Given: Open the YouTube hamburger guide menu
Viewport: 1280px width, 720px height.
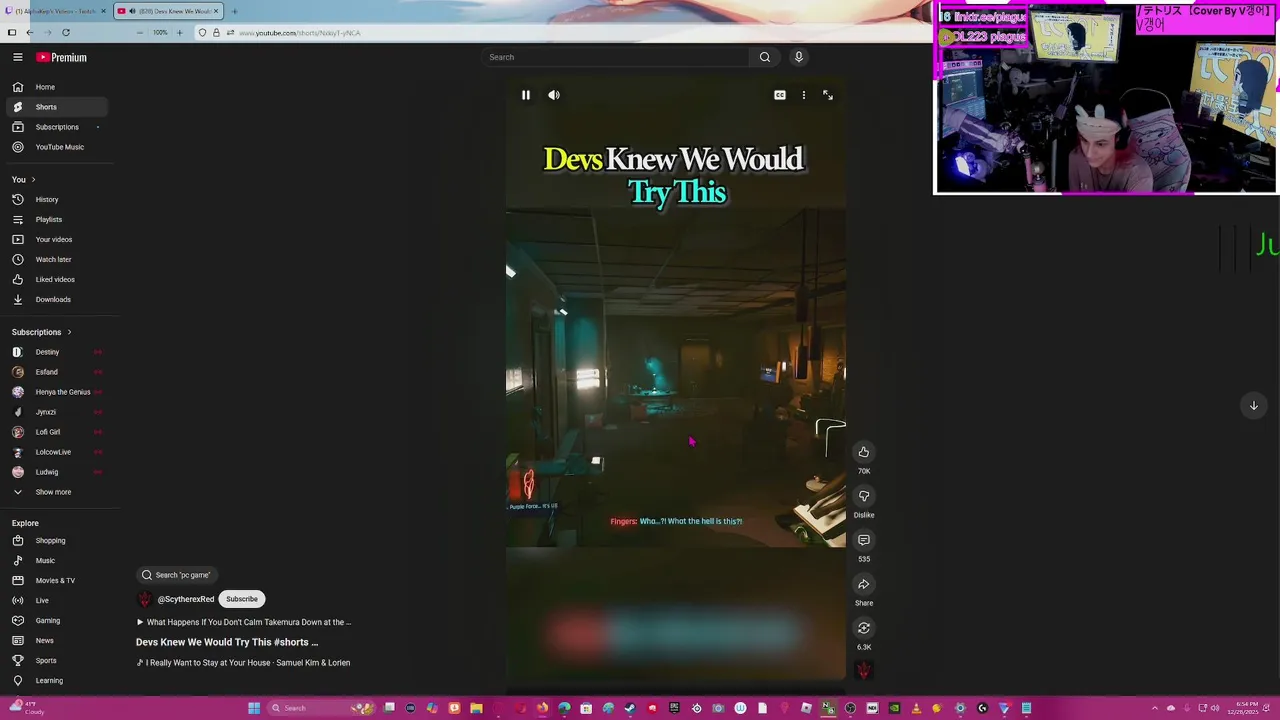Looking at the screenshot, I should click(x=17, y=57).
